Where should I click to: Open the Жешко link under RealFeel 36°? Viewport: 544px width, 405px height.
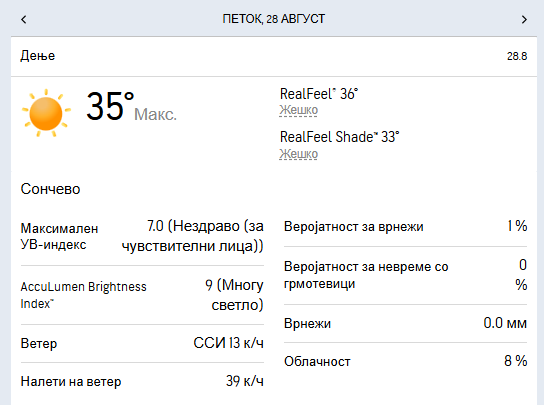point(298,110)
